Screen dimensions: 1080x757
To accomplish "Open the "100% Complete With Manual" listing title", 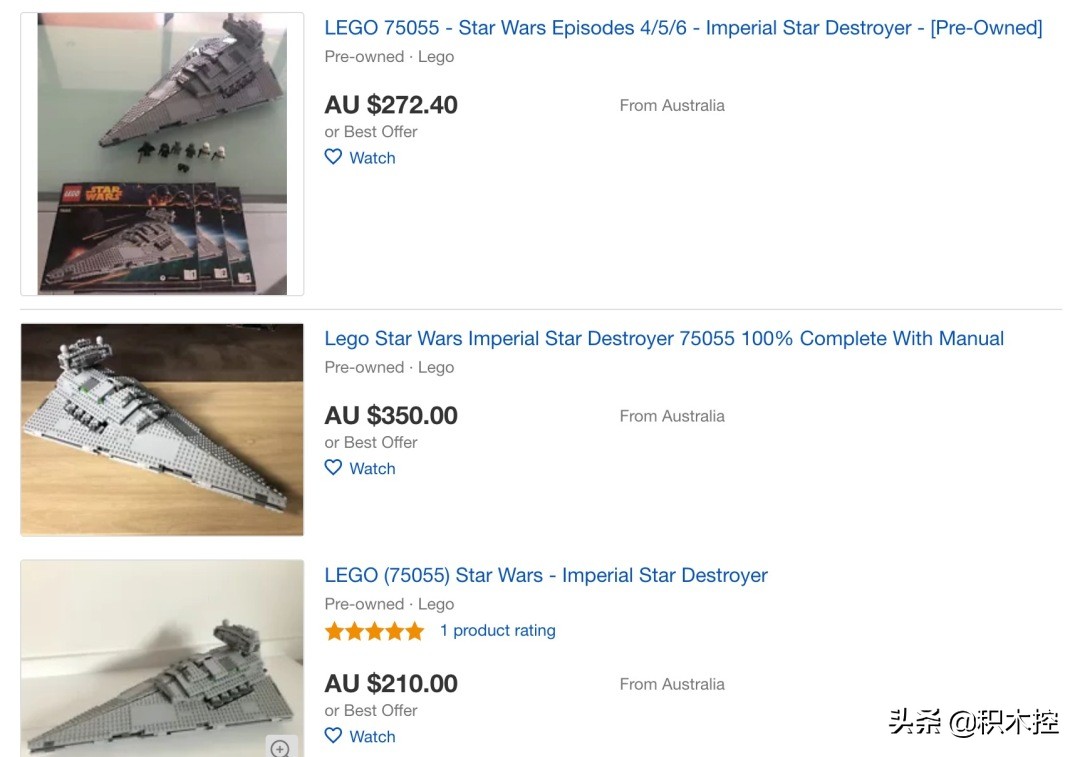I will tap(664, 339).
